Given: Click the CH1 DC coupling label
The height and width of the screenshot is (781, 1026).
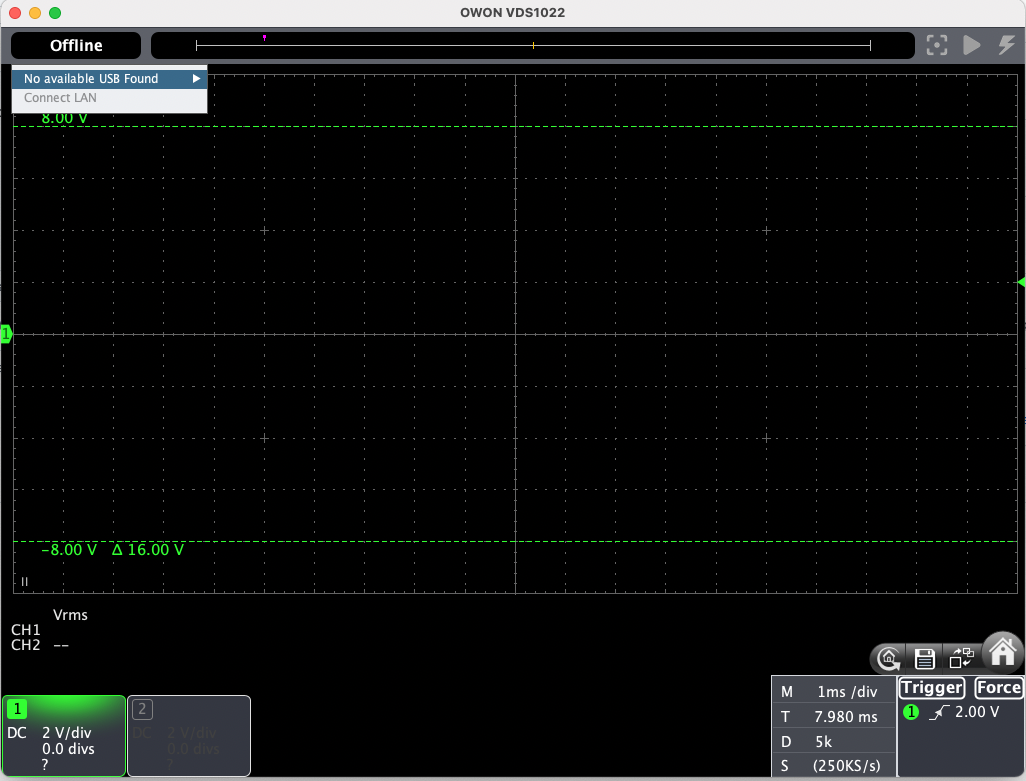Looking at the screenshot, I should tap(17, 733).
